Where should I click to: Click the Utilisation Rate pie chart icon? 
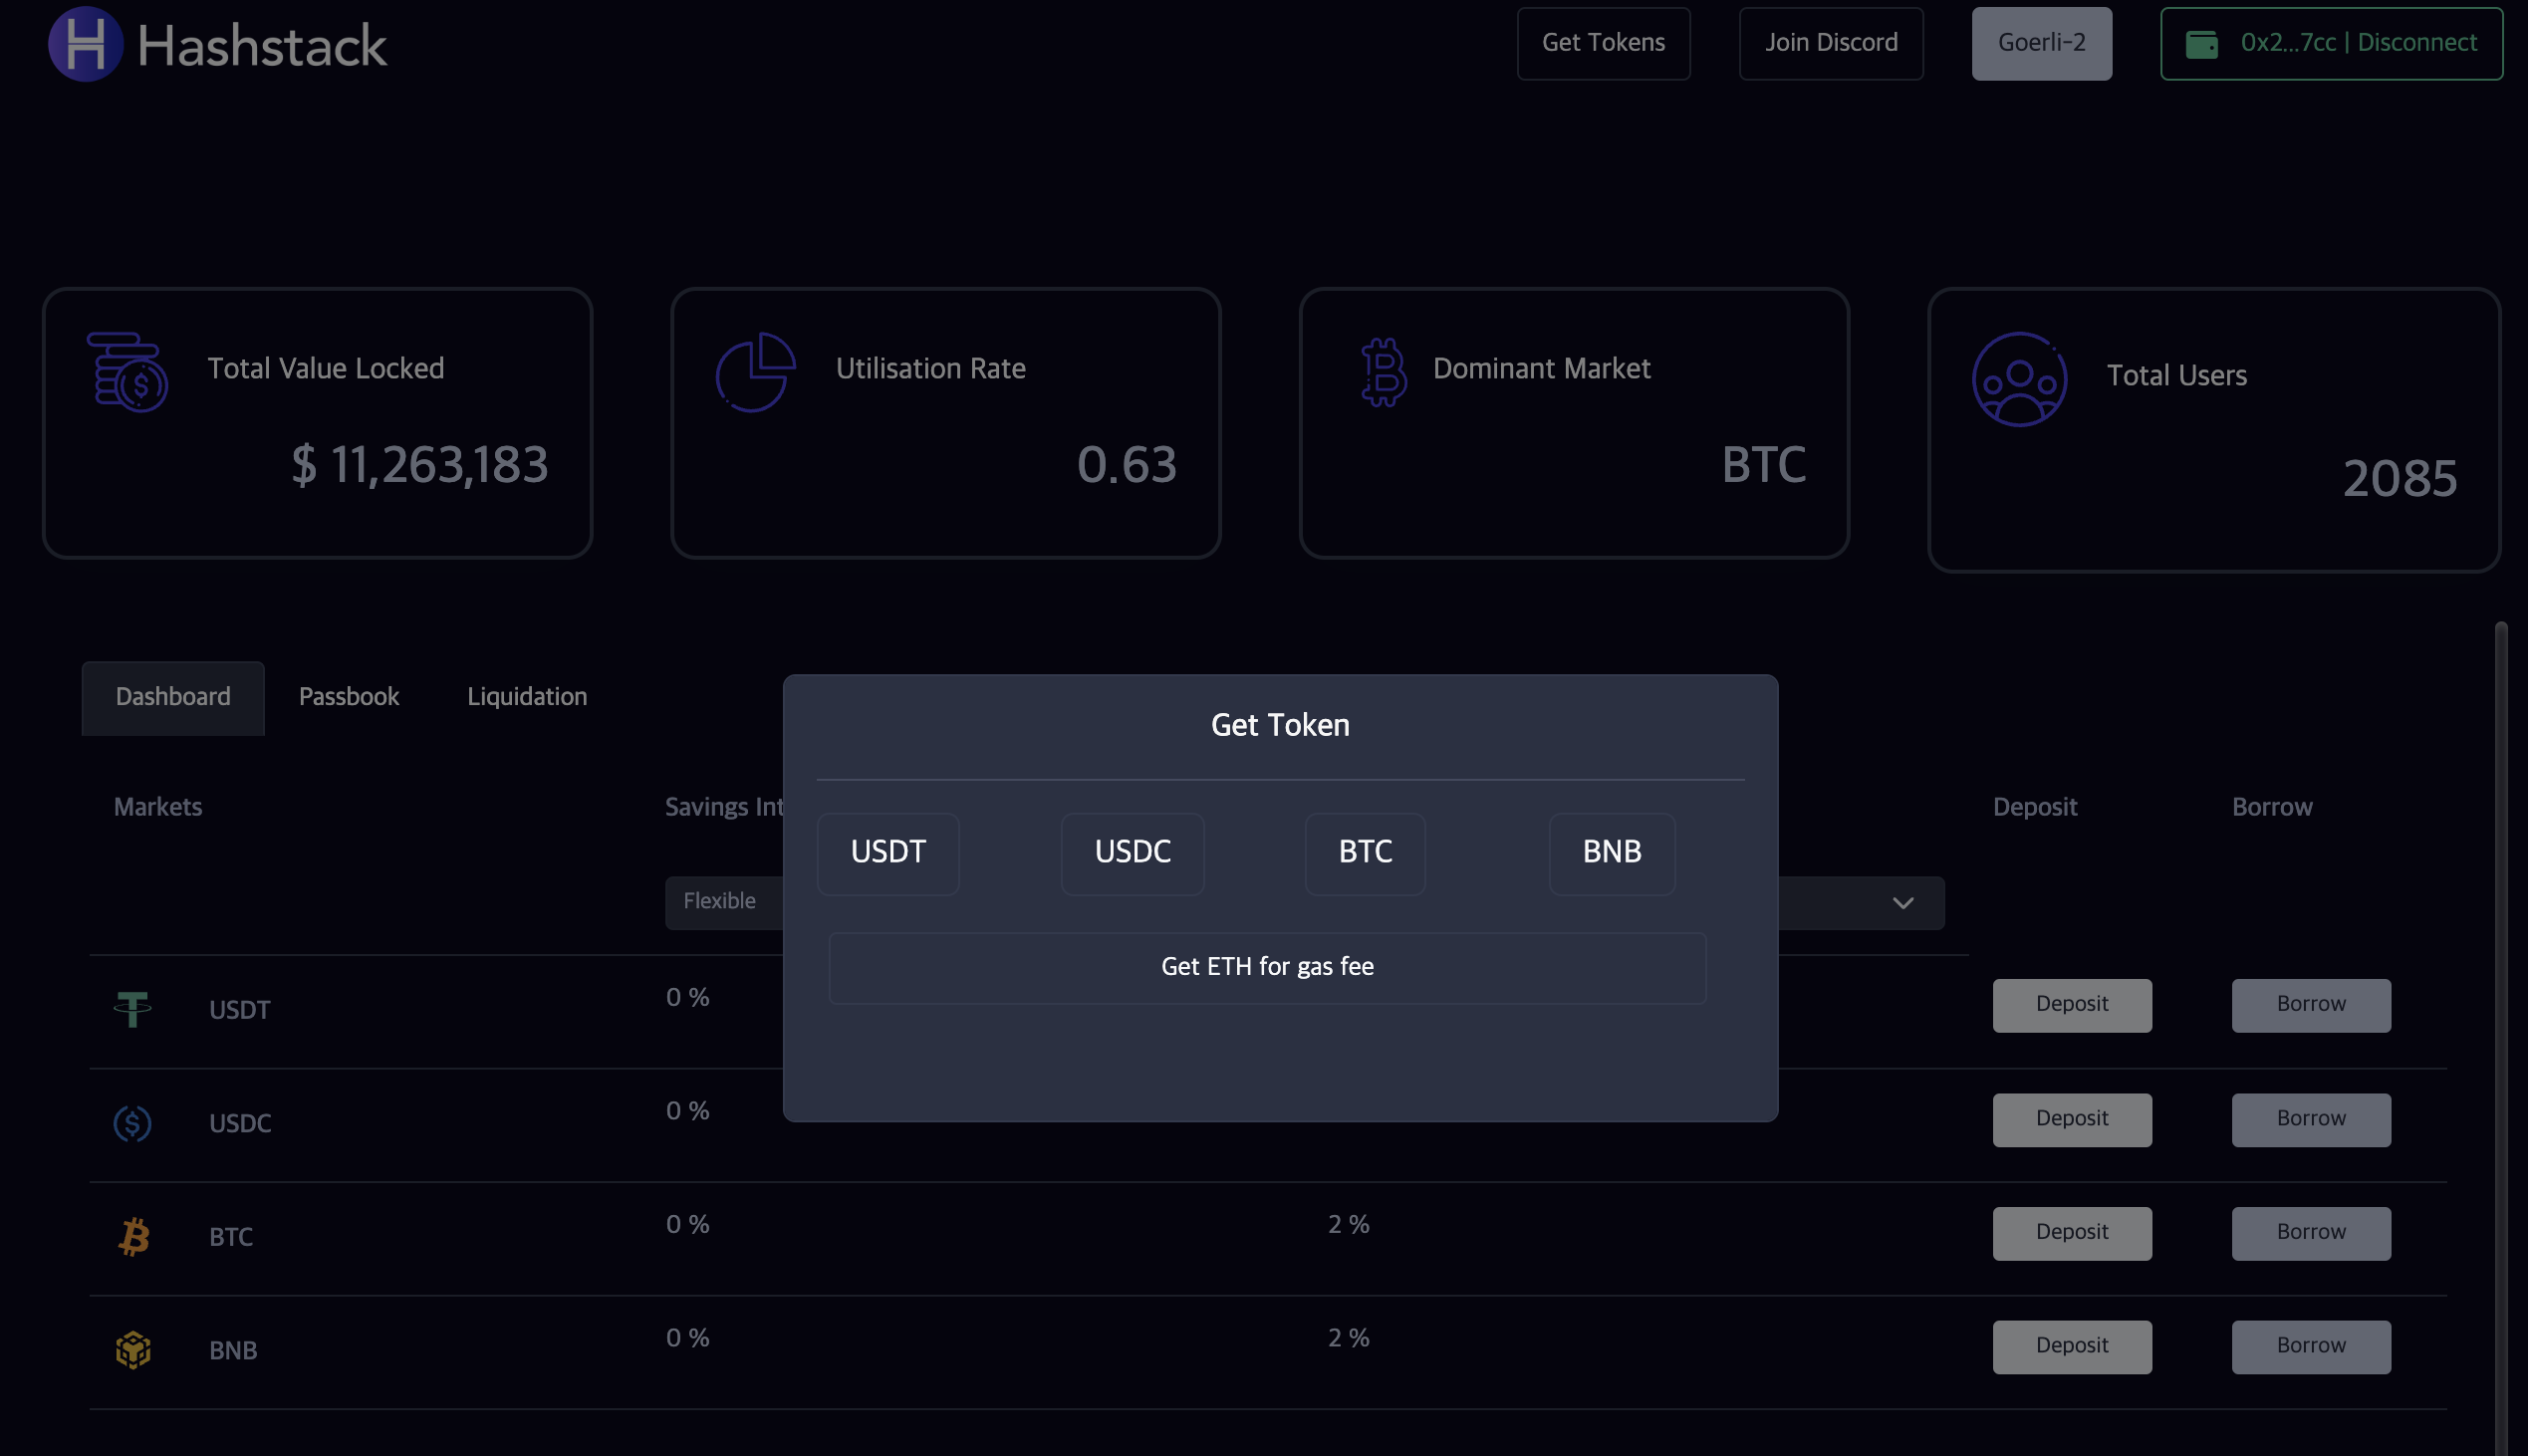(755, 372)
